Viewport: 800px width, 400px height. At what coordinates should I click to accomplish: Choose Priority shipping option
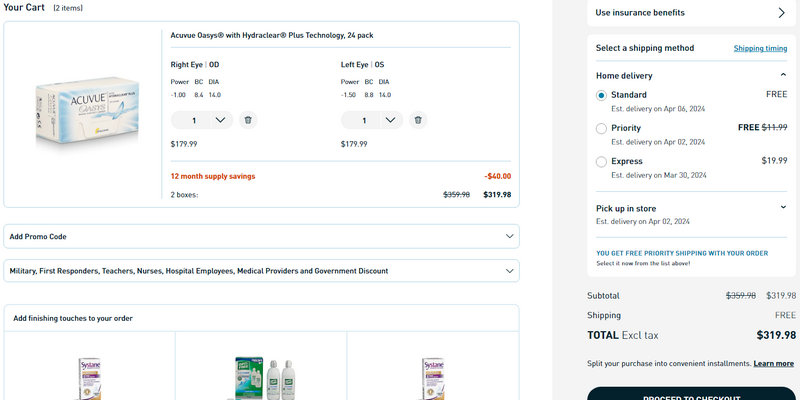click(x=601, y=128)
